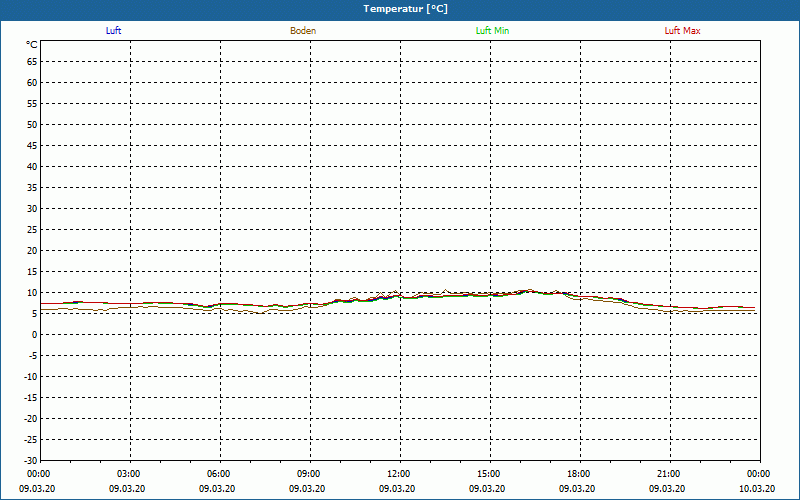Image resolution: width=800 pixels, height=500 pixels.
Task: Click the °C axis unit label
Action: pos(32,45)
